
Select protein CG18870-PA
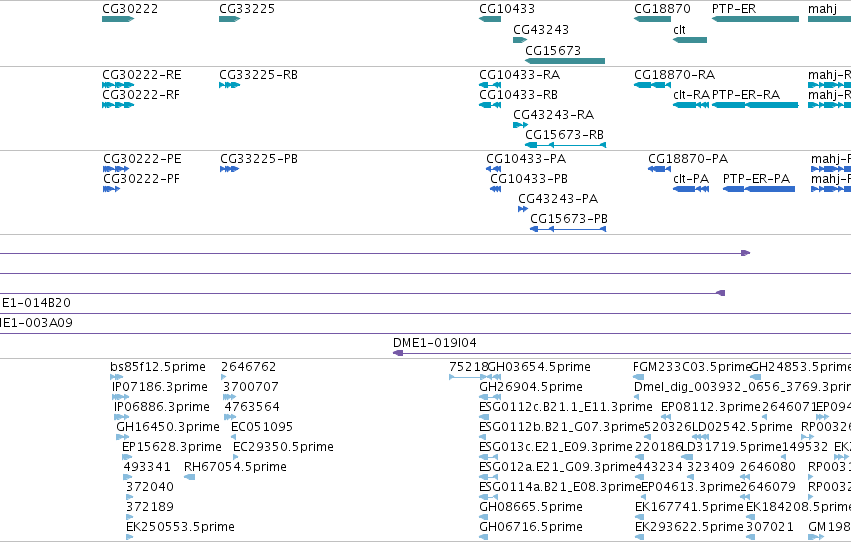pyautogui.click(x=659, y=169)
